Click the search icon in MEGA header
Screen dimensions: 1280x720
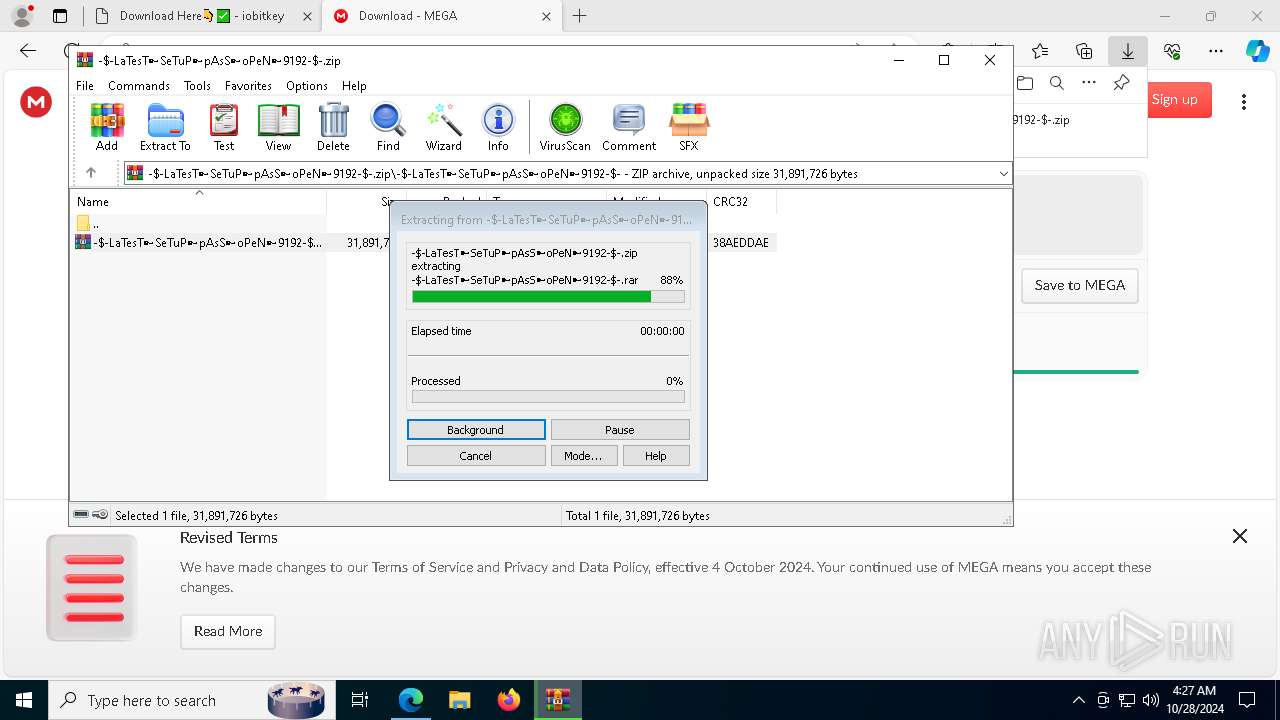click(x=1057, y=83)
